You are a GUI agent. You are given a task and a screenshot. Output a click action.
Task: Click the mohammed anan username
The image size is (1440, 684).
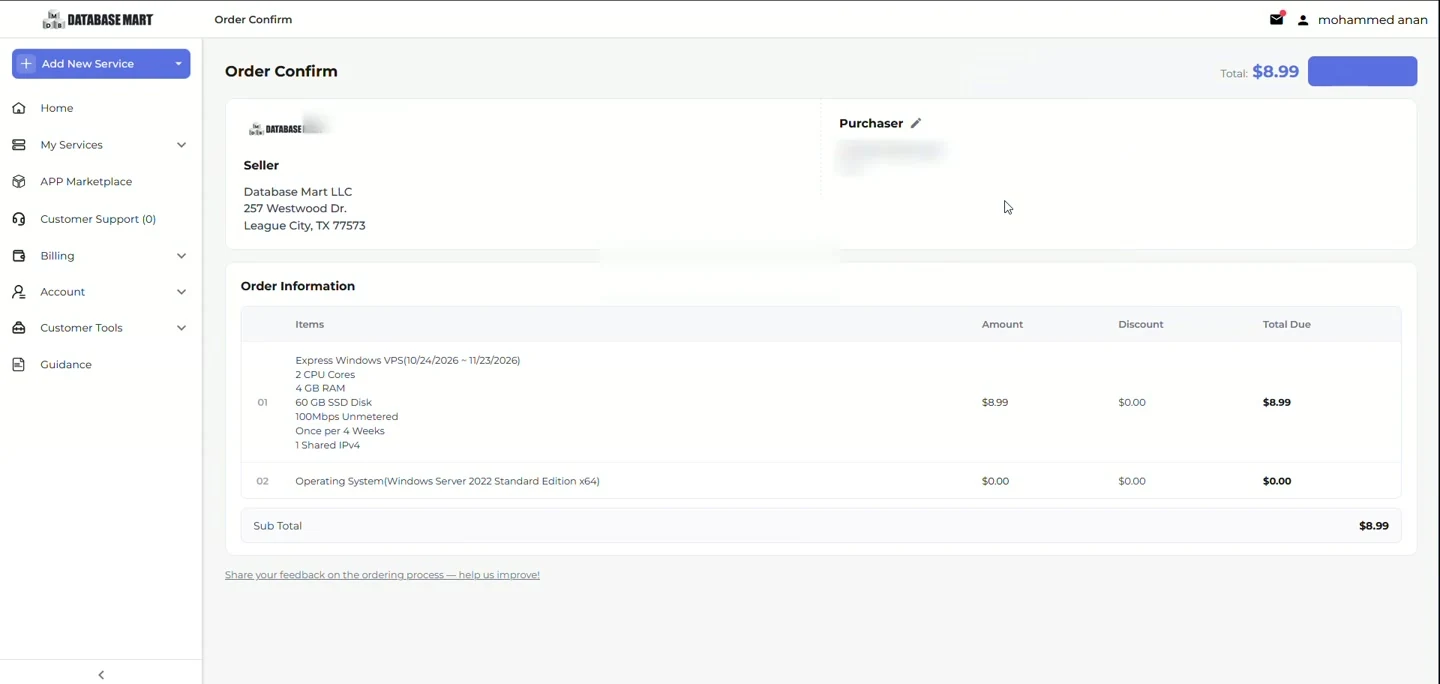tap(1372, 20)
